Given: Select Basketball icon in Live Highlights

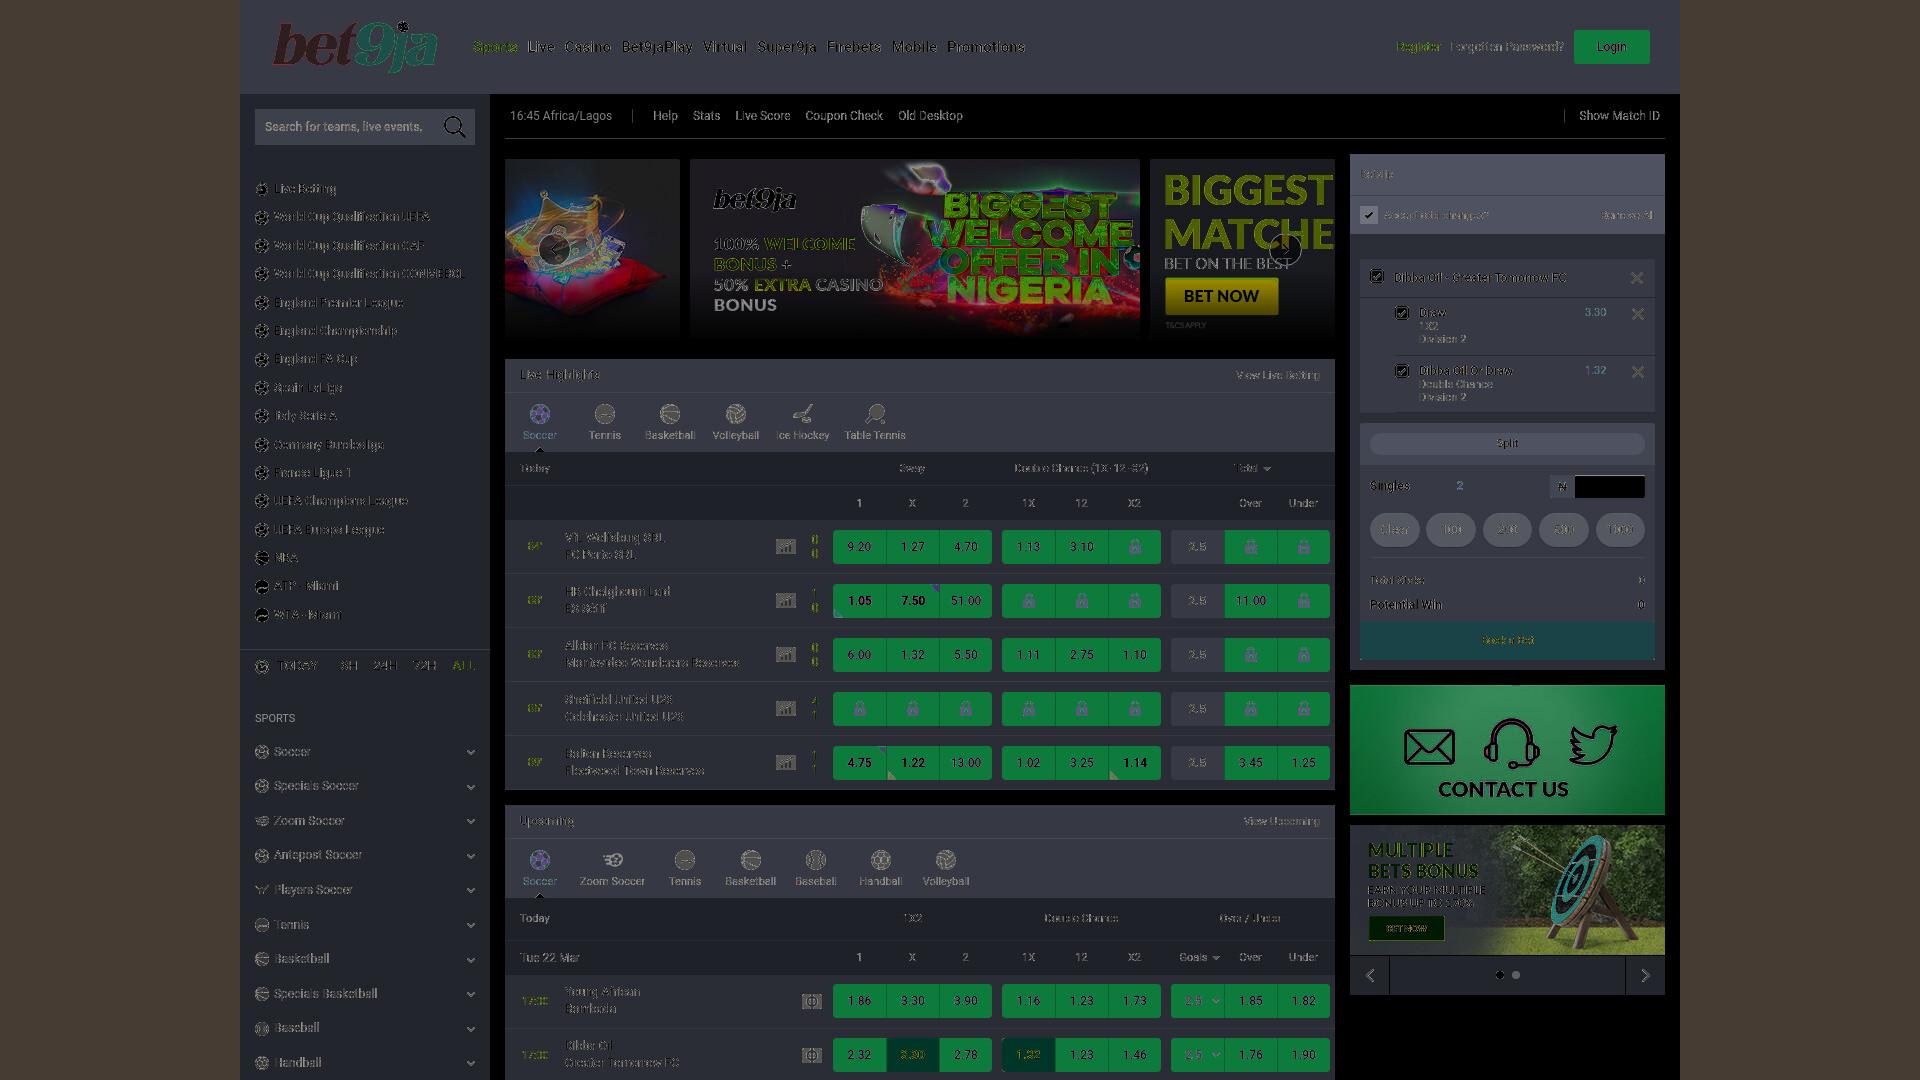Looking at the screenshot, I should click(669, 414).
